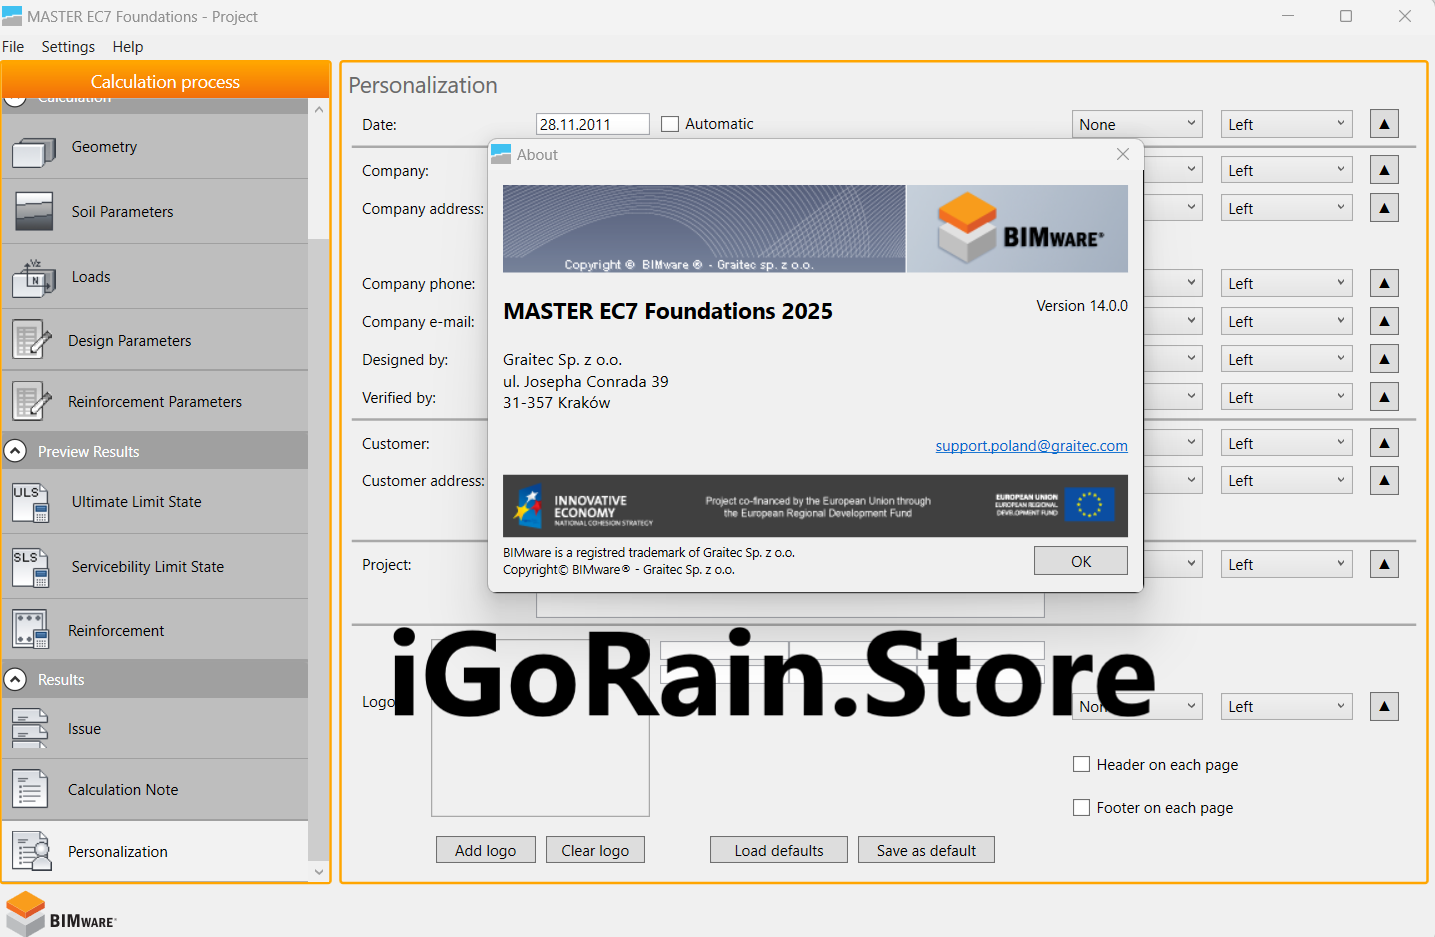The image size is (1435, 937).
Task: Open the None dropdown in Date row
Action: pyautogui.click(x=1137, y=124)
